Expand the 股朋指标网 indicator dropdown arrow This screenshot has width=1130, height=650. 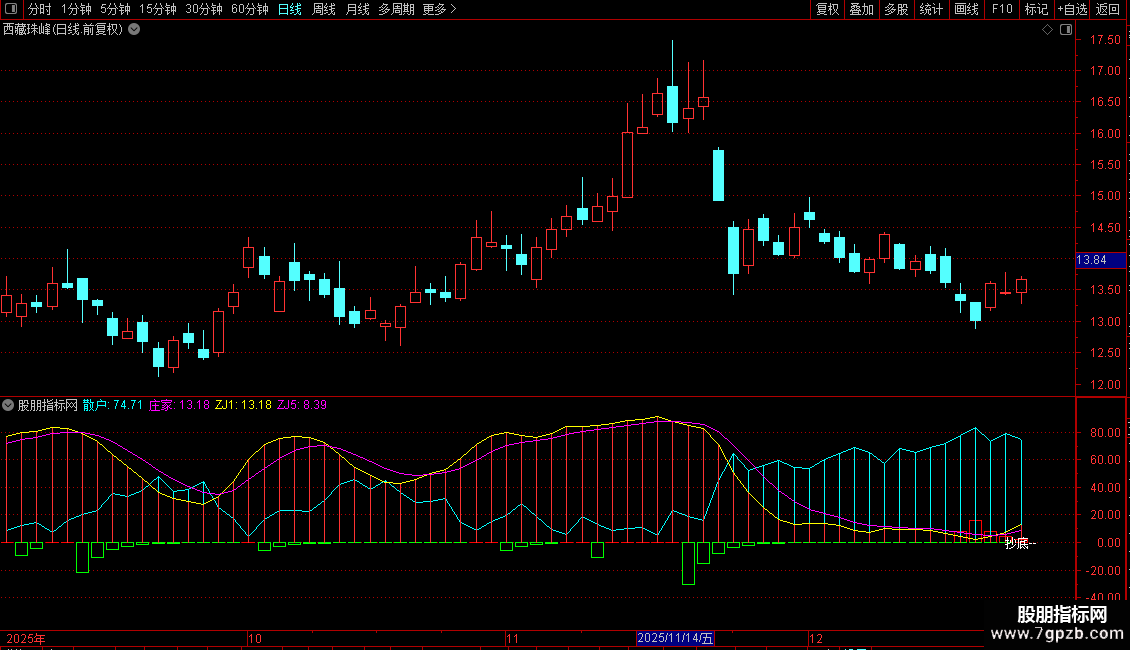(x=9, y=405)
